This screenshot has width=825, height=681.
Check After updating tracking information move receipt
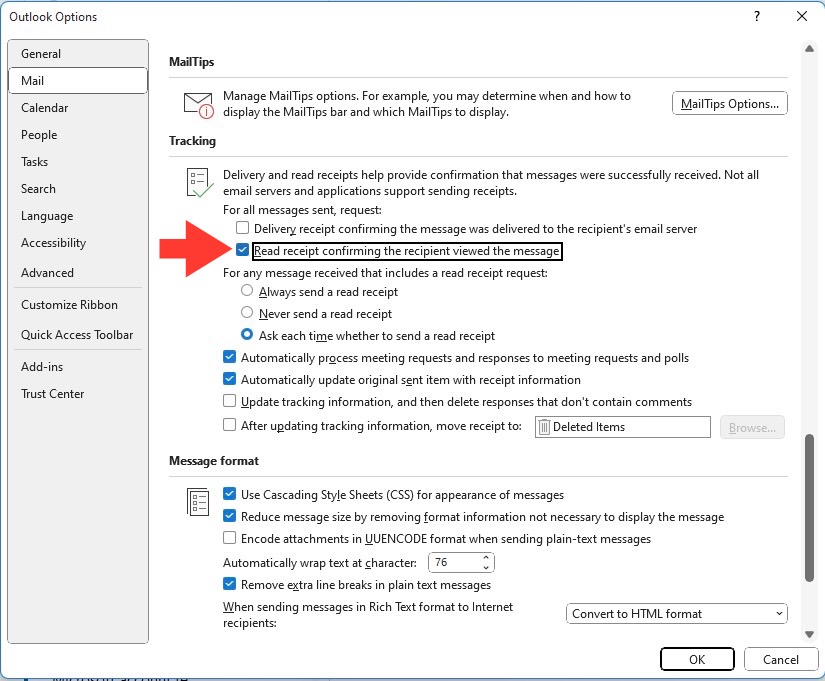click(229, 425)
